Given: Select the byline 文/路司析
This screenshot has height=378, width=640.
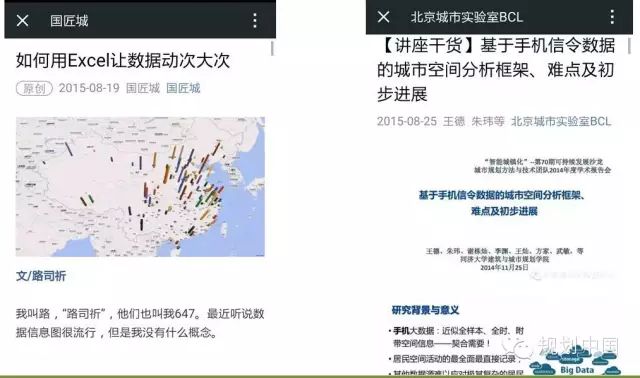Looking at the screenshot, I should (x=41, y=276).
